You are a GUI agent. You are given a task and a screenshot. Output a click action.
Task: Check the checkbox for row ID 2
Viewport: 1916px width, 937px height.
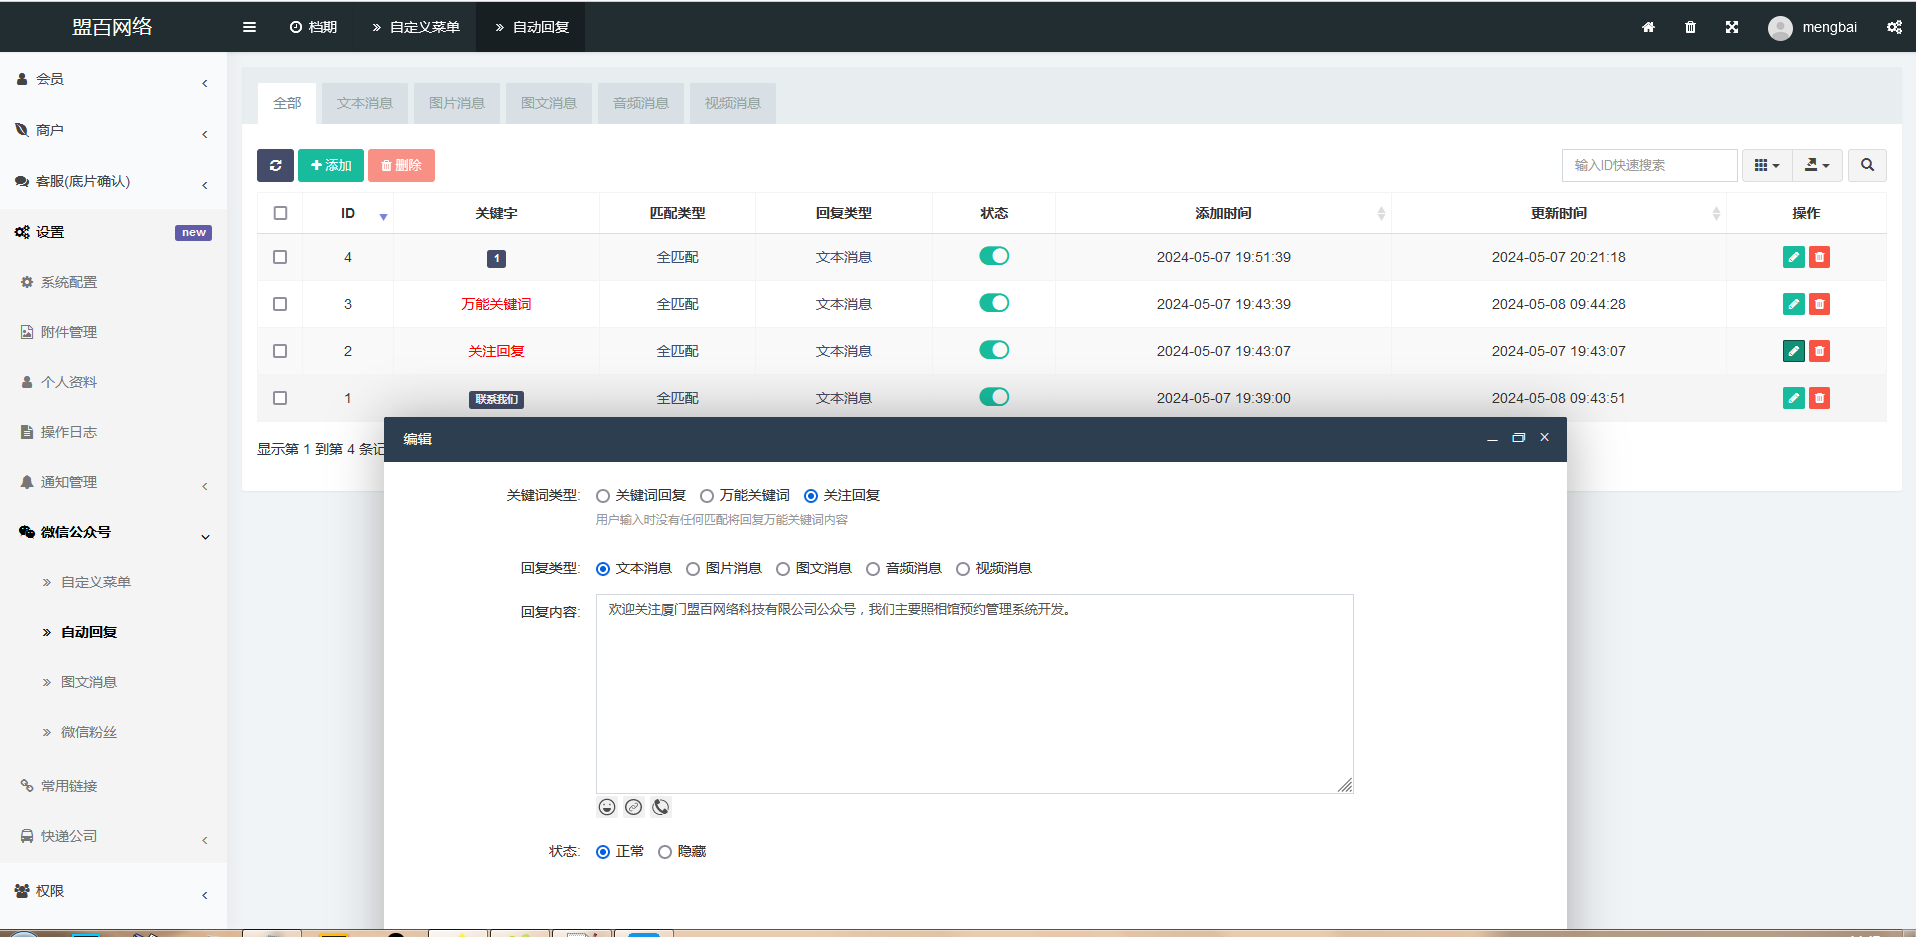280,351
